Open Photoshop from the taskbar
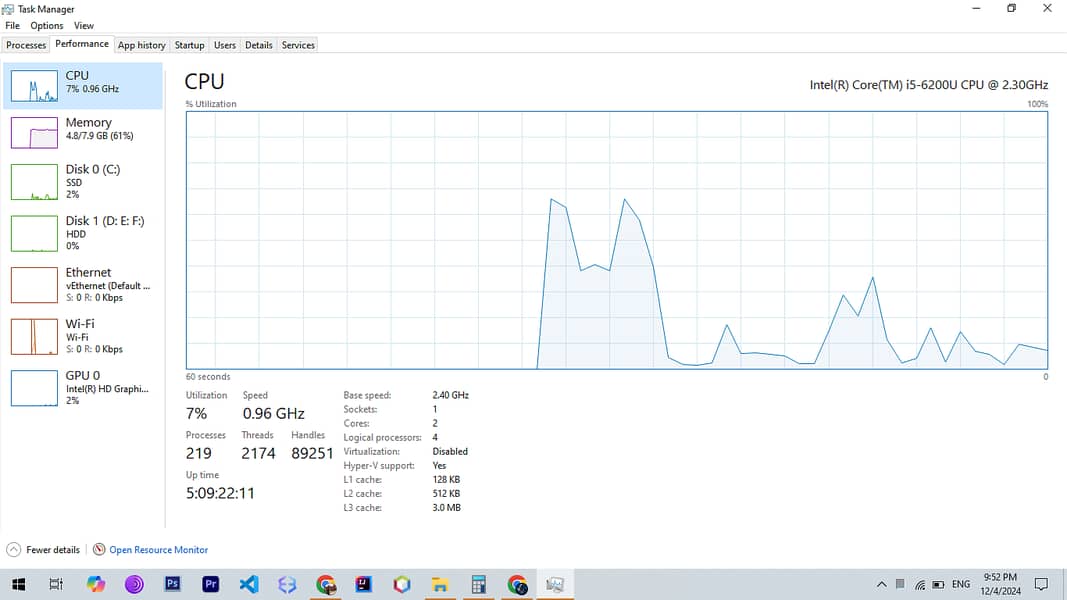 pyautogui.click(x=172, y=584)
